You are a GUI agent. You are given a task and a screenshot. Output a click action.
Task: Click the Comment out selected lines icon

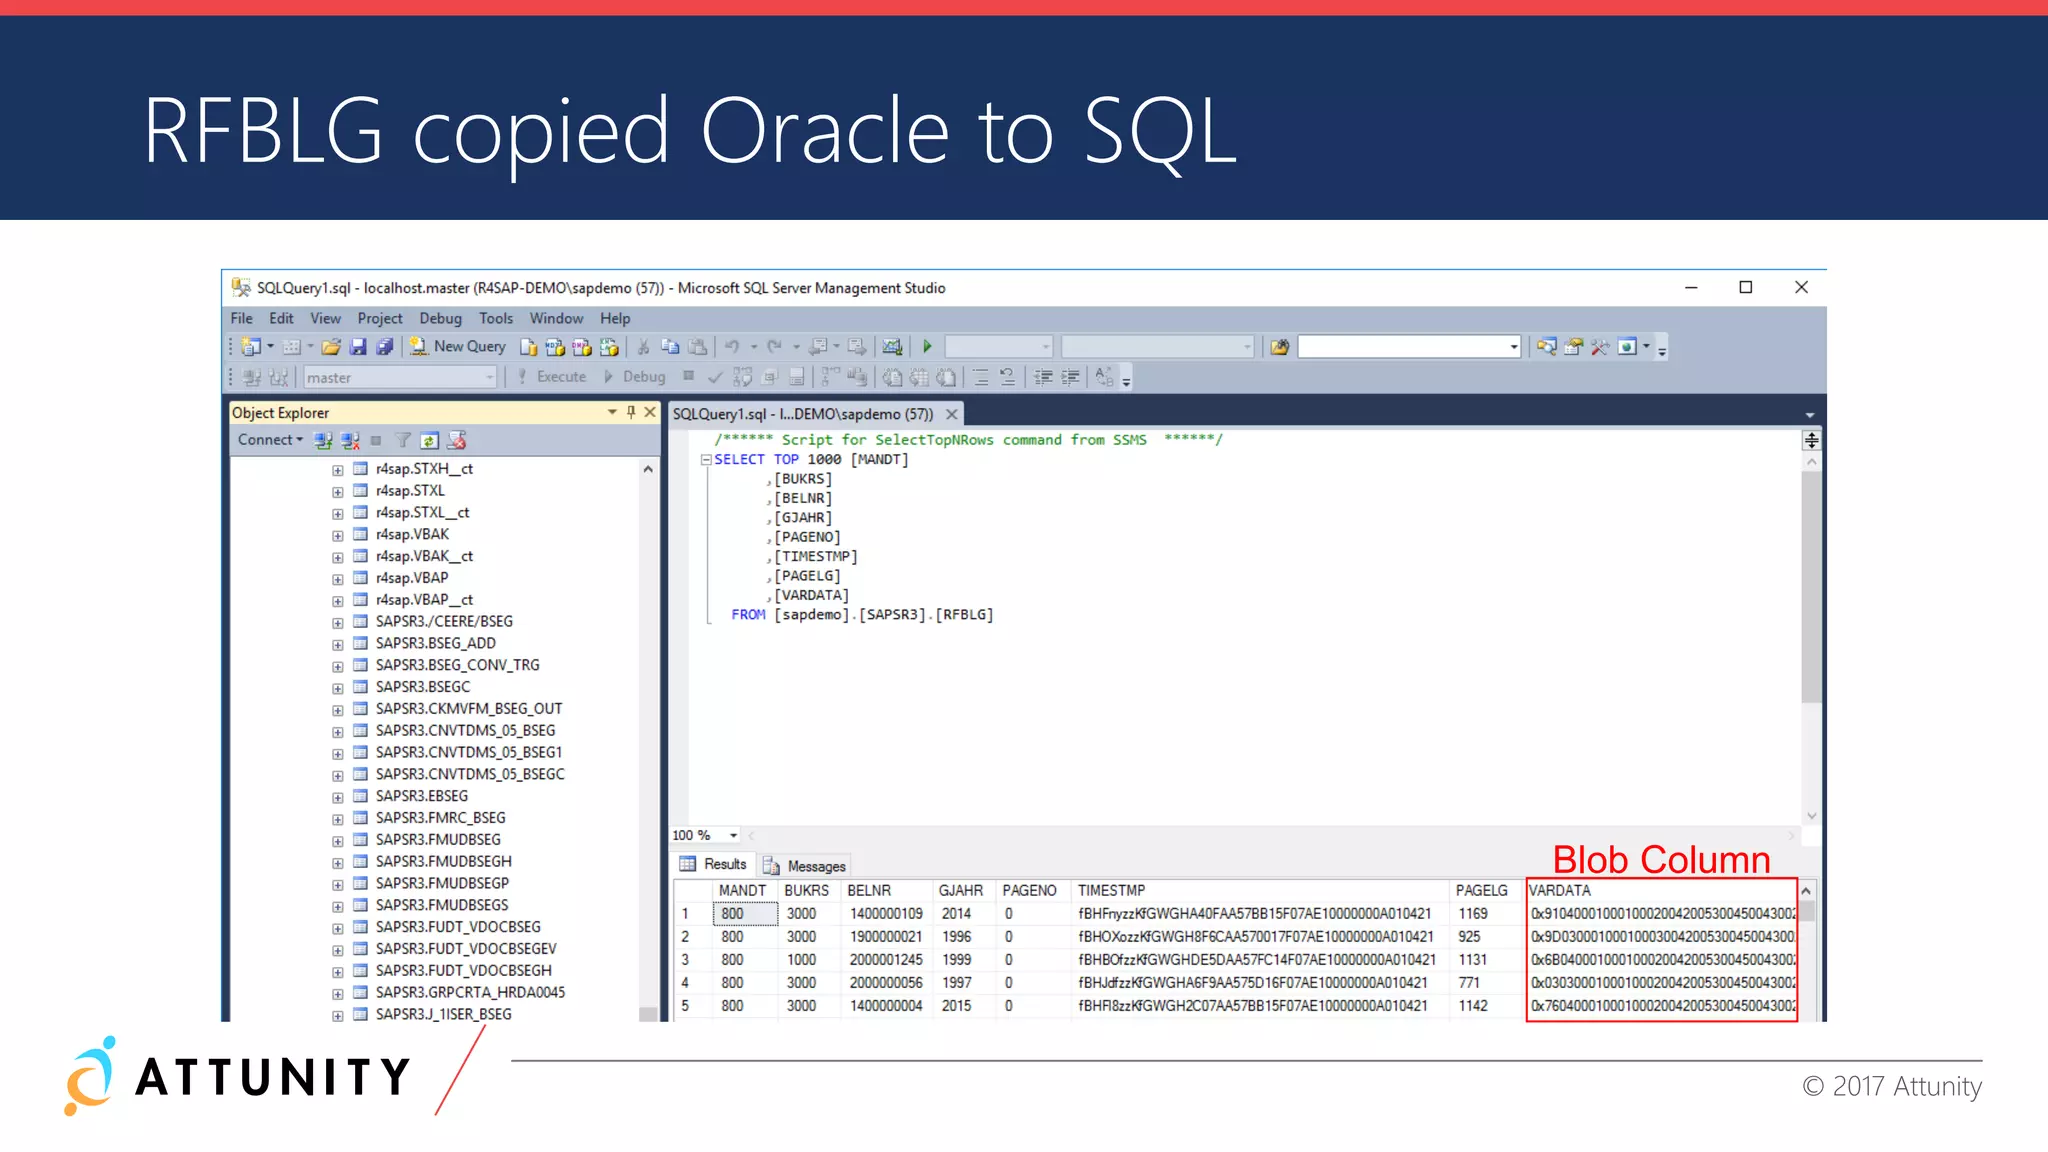(x=981, y=377)
